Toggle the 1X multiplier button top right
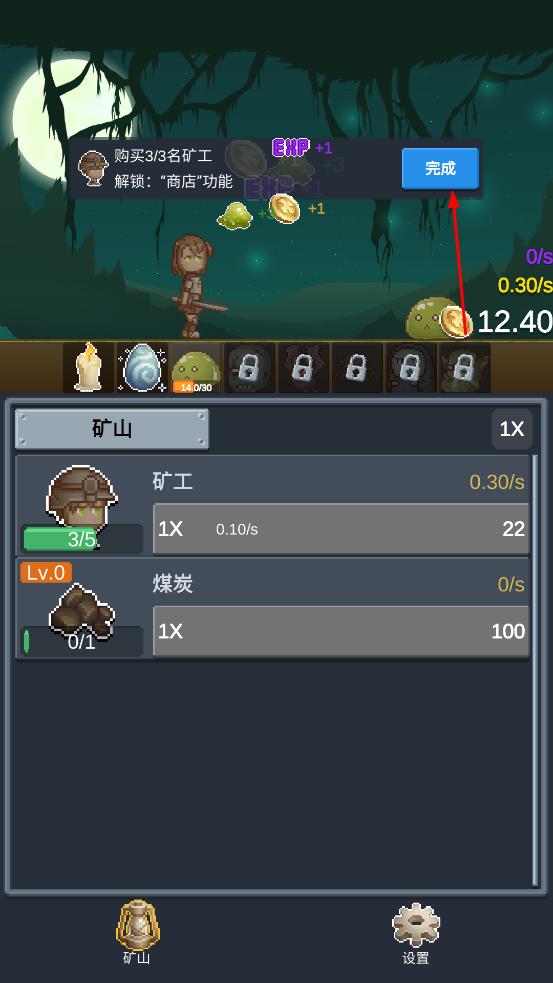 coord(512,429)
